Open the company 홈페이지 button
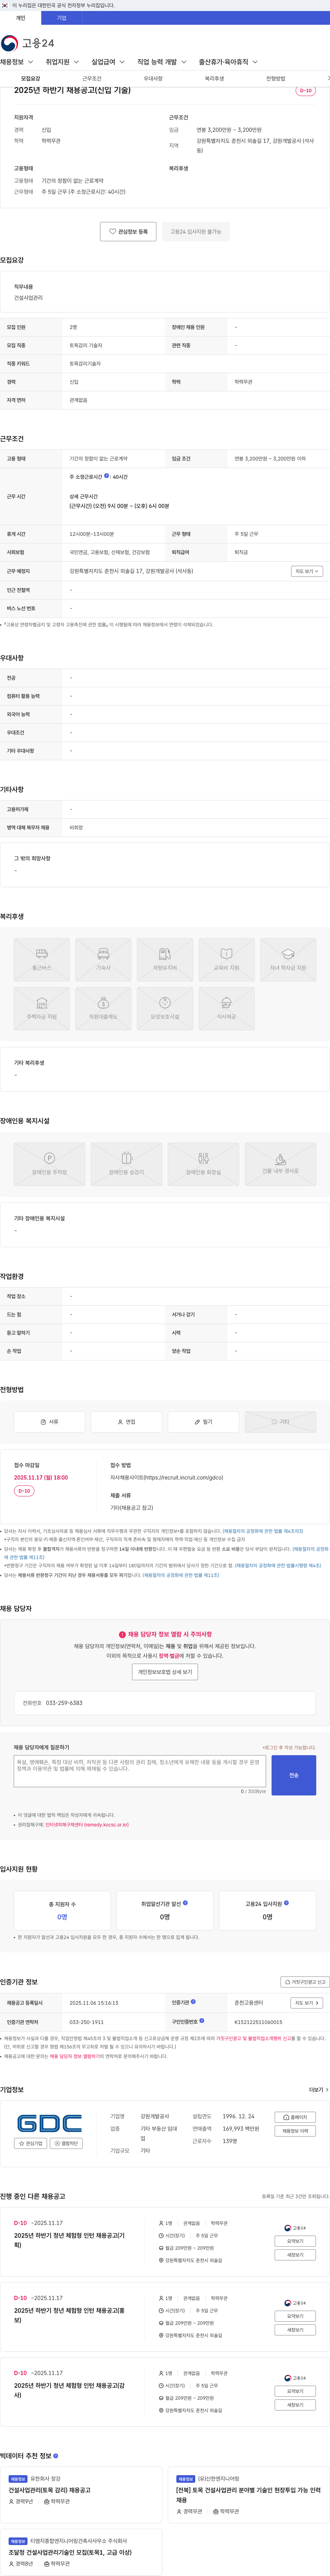This screenshot has width=330, height=2576. 295,2117
